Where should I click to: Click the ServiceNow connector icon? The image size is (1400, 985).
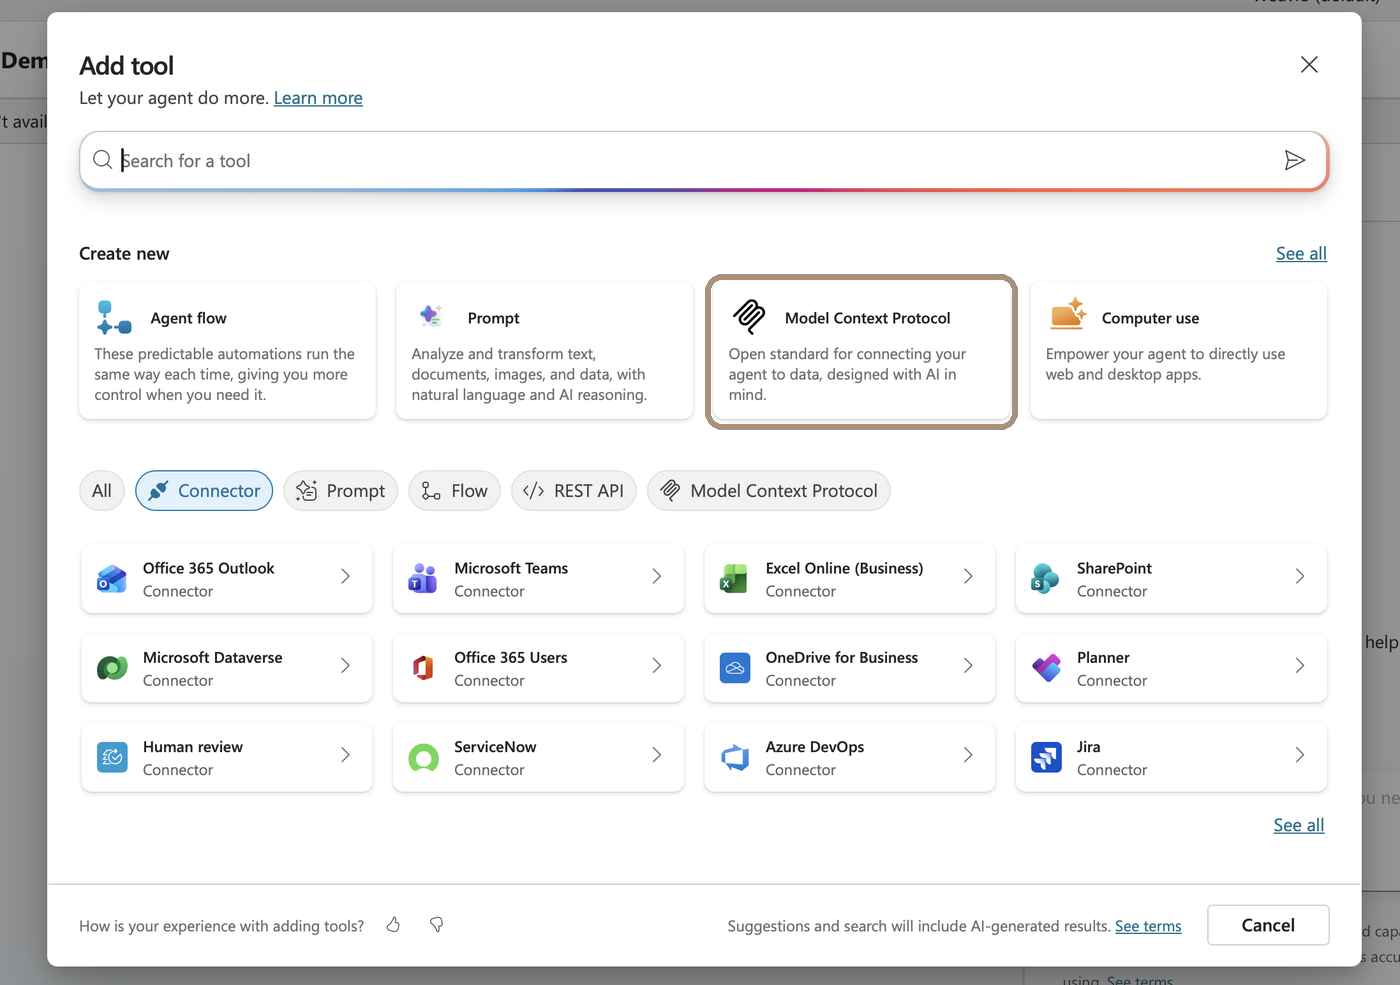pos(423,758)
